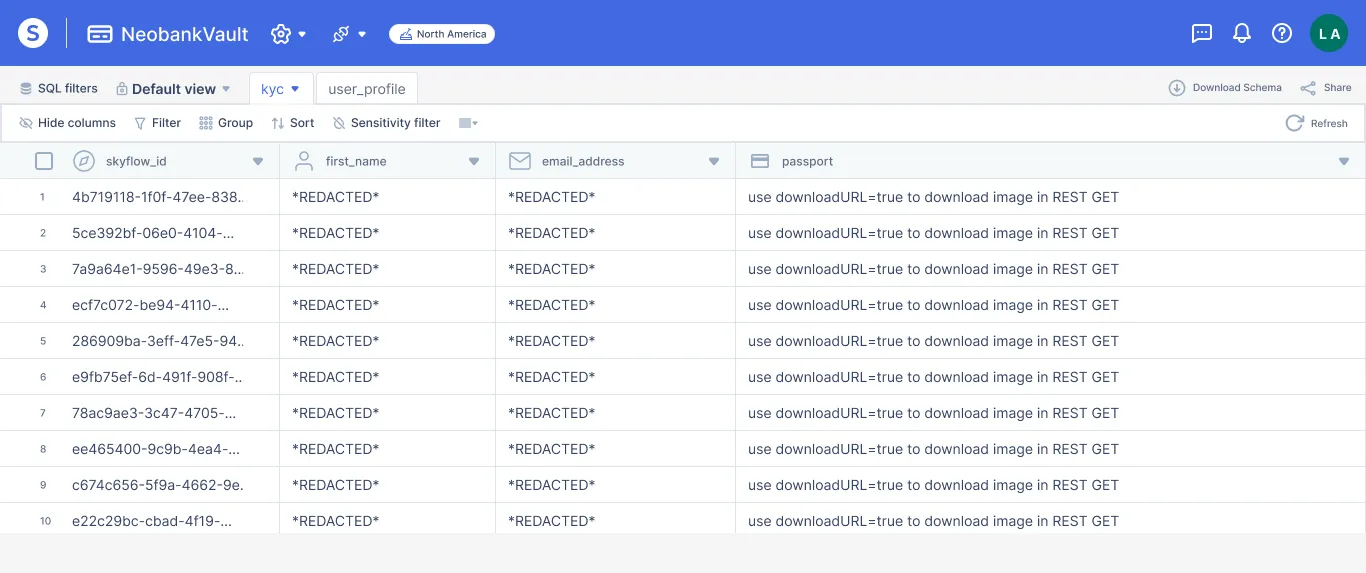Open the row height color dropdown
Viewport: 1366px width, 573px height.
coord(468,123)
